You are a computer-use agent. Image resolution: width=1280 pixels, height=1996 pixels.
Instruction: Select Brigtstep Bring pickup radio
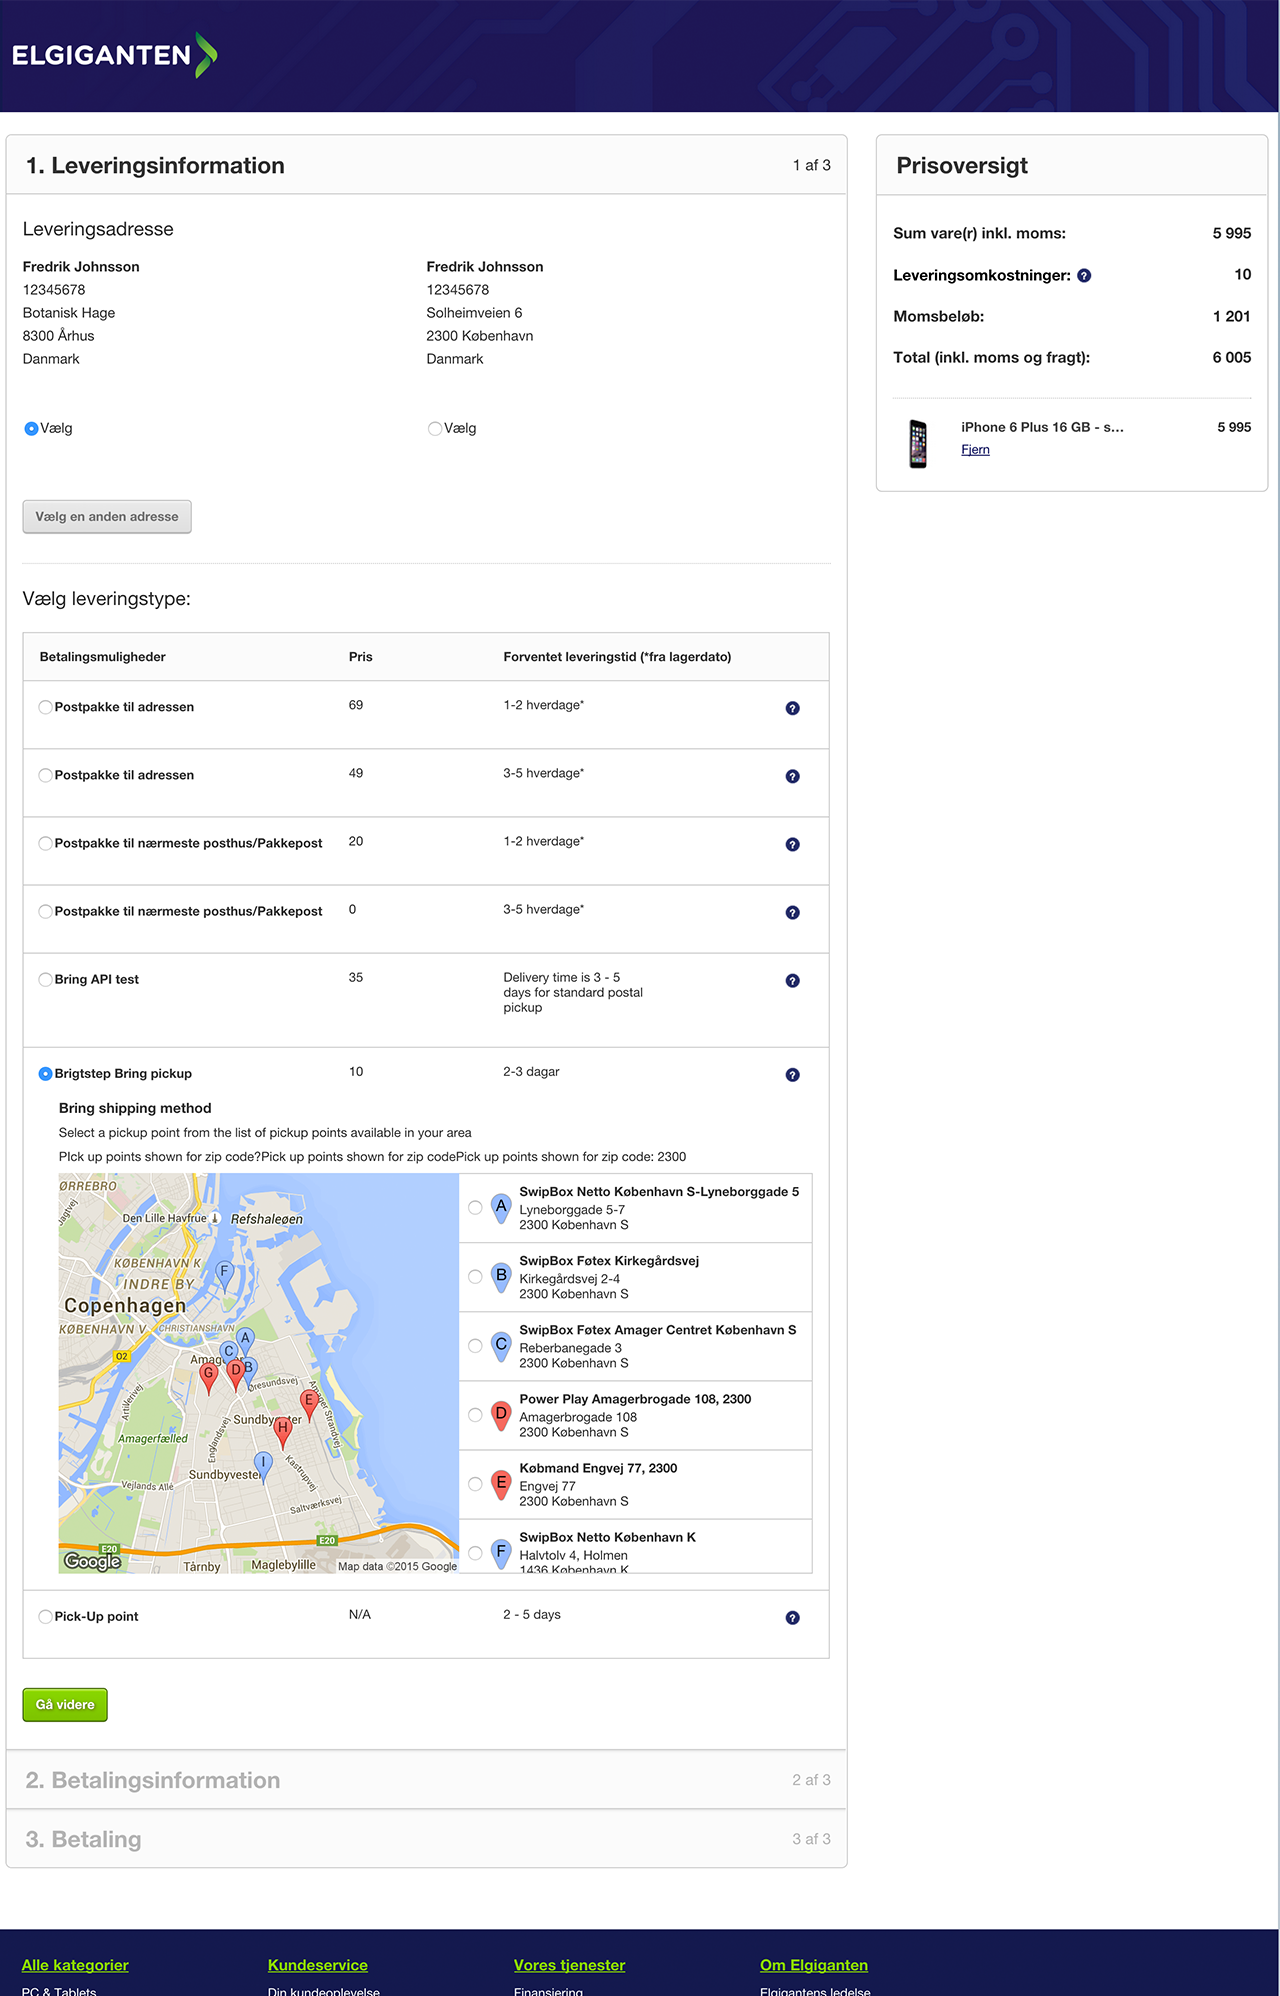pos(45,1074)
